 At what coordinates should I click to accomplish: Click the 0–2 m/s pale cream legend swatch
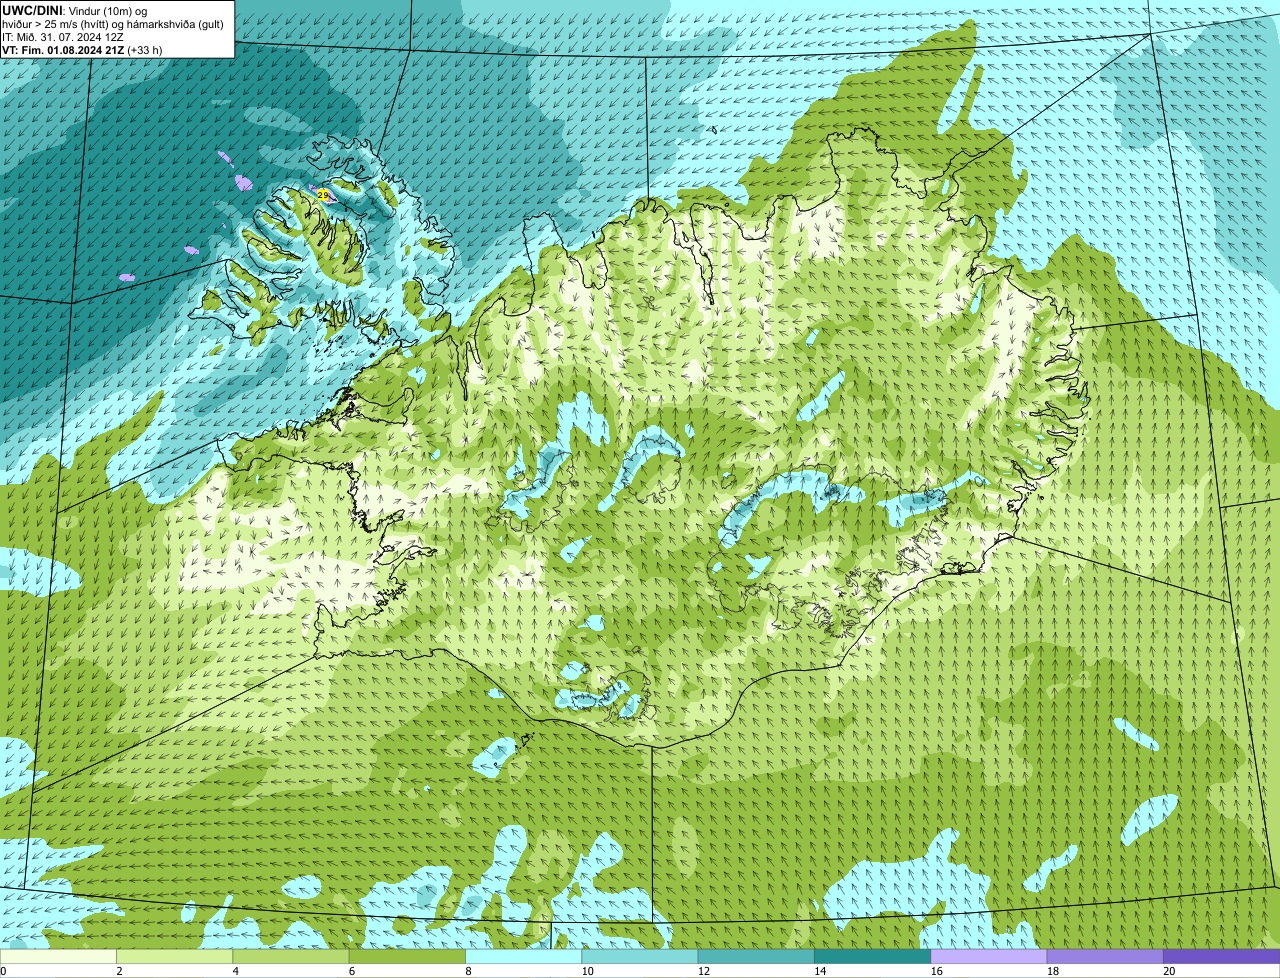[x=58, y=956]
